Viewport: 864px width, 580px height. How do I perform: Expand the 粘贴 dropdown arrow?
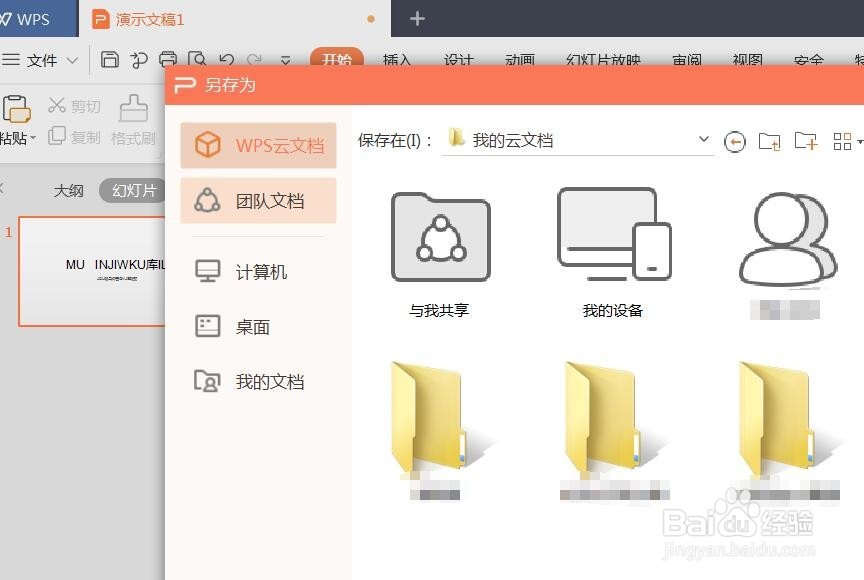click(33, 138)
